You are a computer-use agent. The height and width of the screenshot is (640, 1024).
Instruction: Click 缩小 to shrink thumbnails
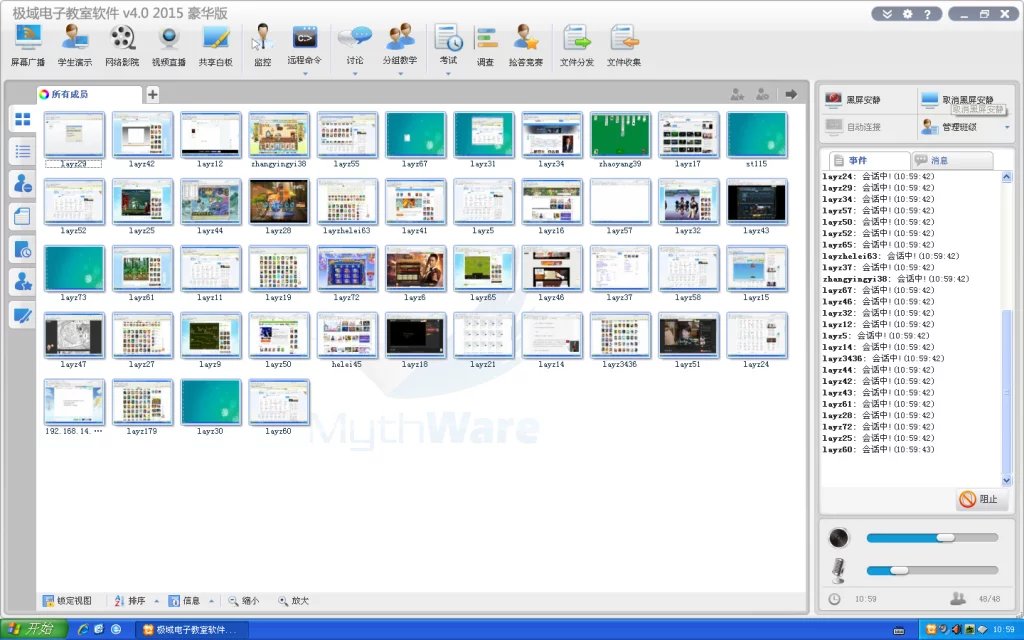pyautogui.click(x=244, y=601)
